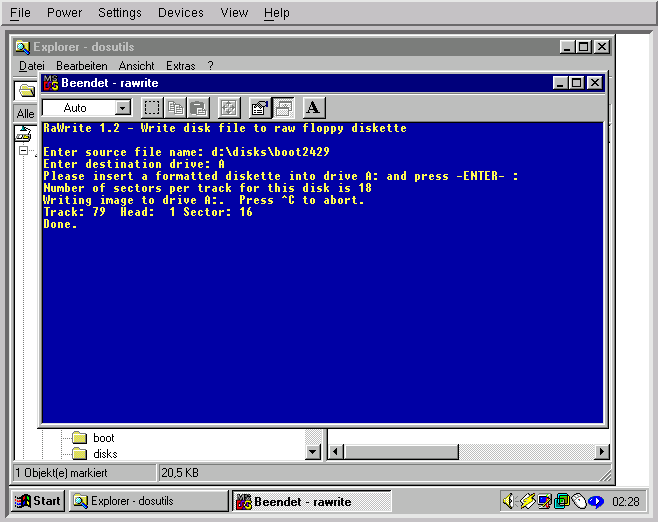Click the '20,5 KB' status bar value
The height and width of the screenshot is (522, 658).
pos(180,473)
